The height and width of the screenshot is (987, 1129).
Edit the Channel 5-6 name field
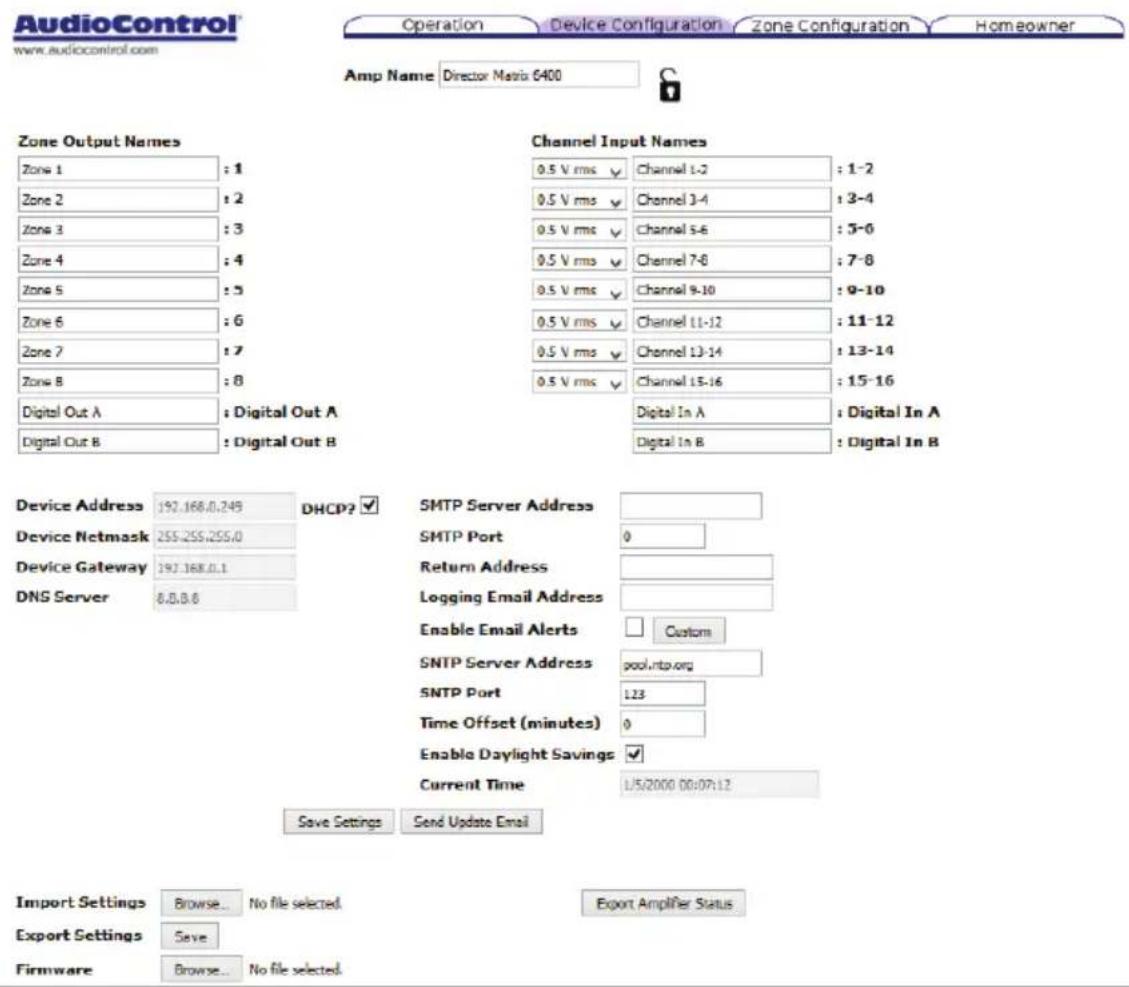[x=732, y=230]
